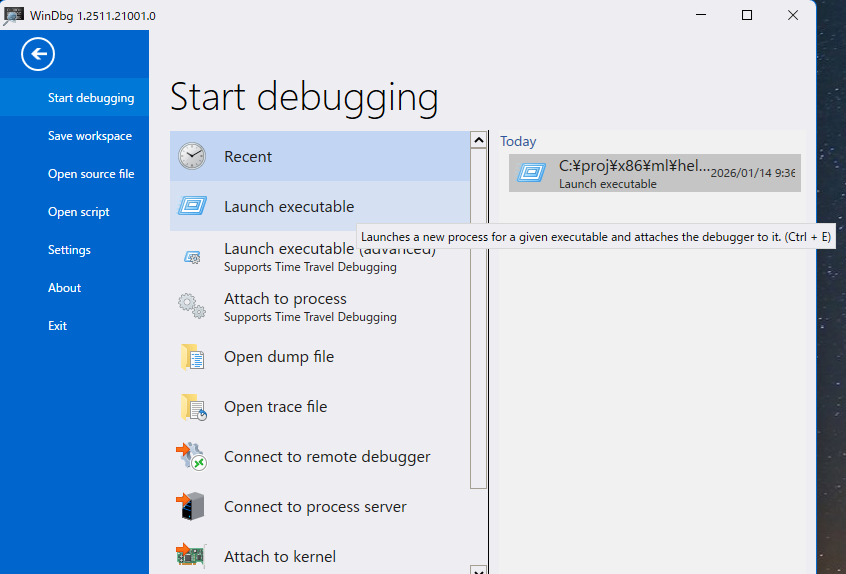
Task: Open the Open source file menu entry
Action: [90, 174]
